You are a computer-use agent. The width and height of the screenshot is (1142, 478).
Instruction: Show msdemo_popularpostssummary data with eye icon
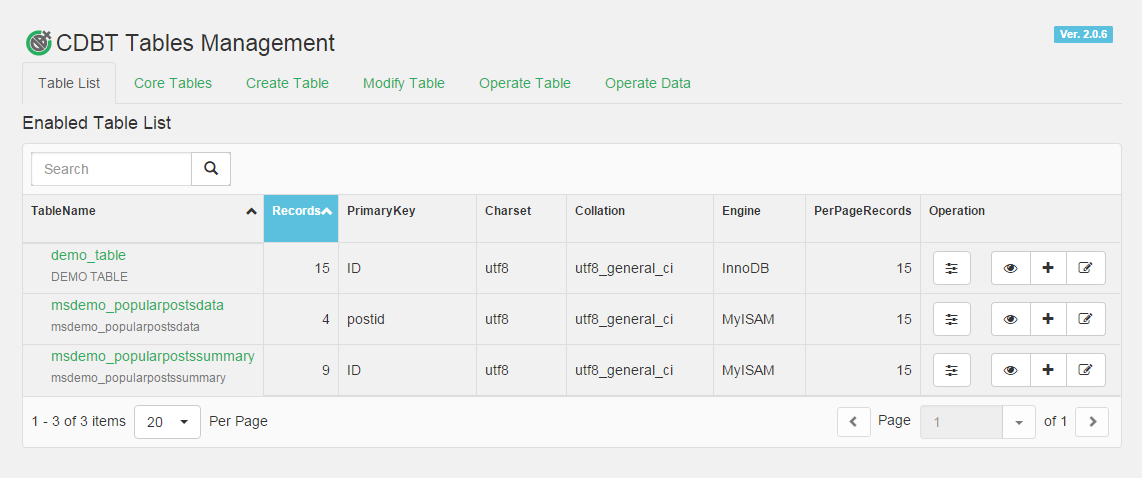click(x=1010, y=370)
